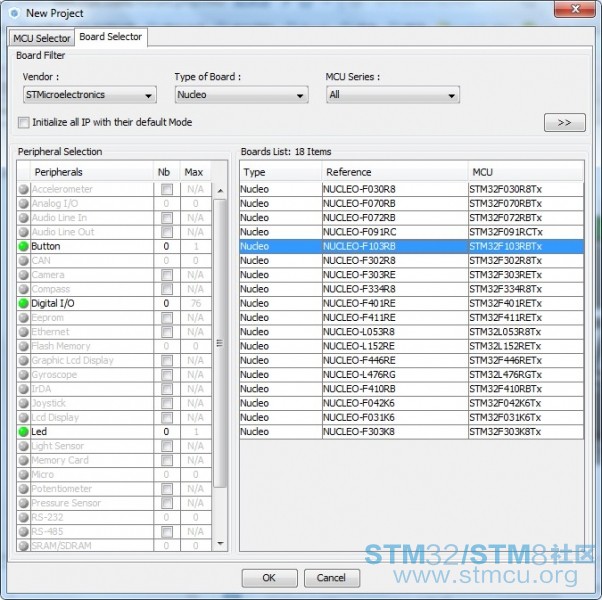Screen dimensions: 602x600
Task: Click the grey status dot for RS-232
Action: [x=23, y=517]
